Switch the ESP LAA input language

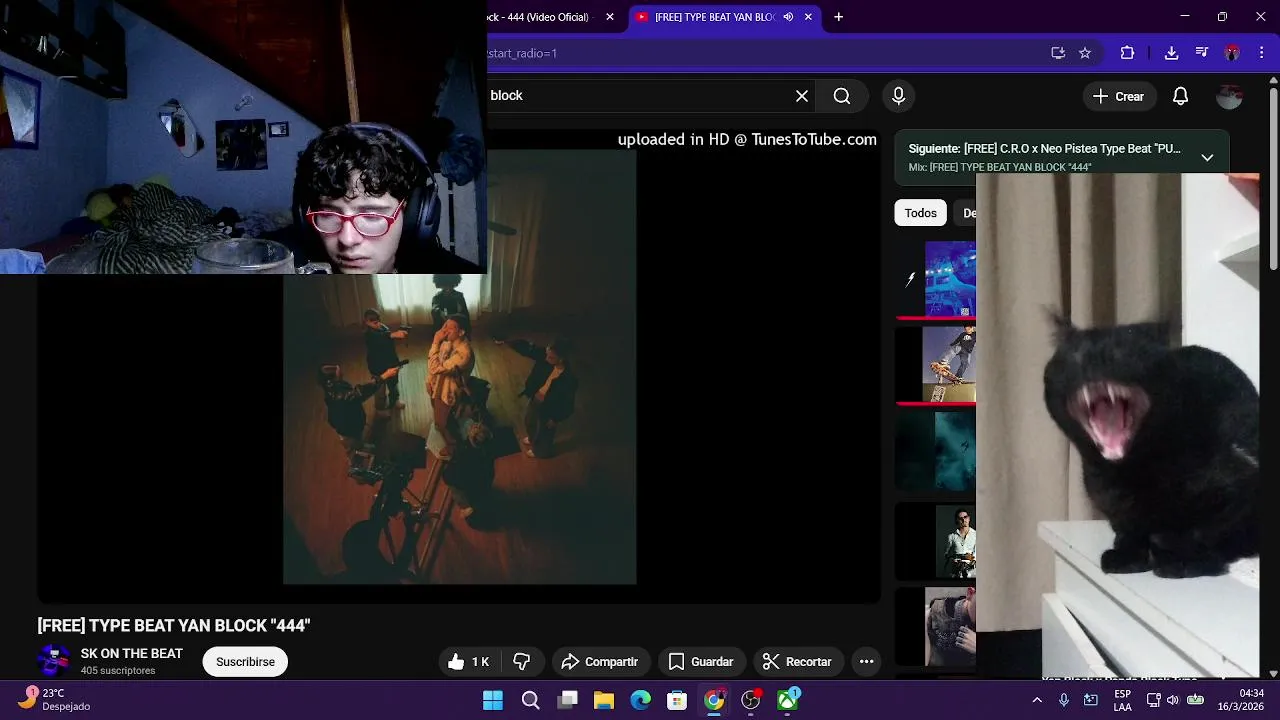point(1123,700)
